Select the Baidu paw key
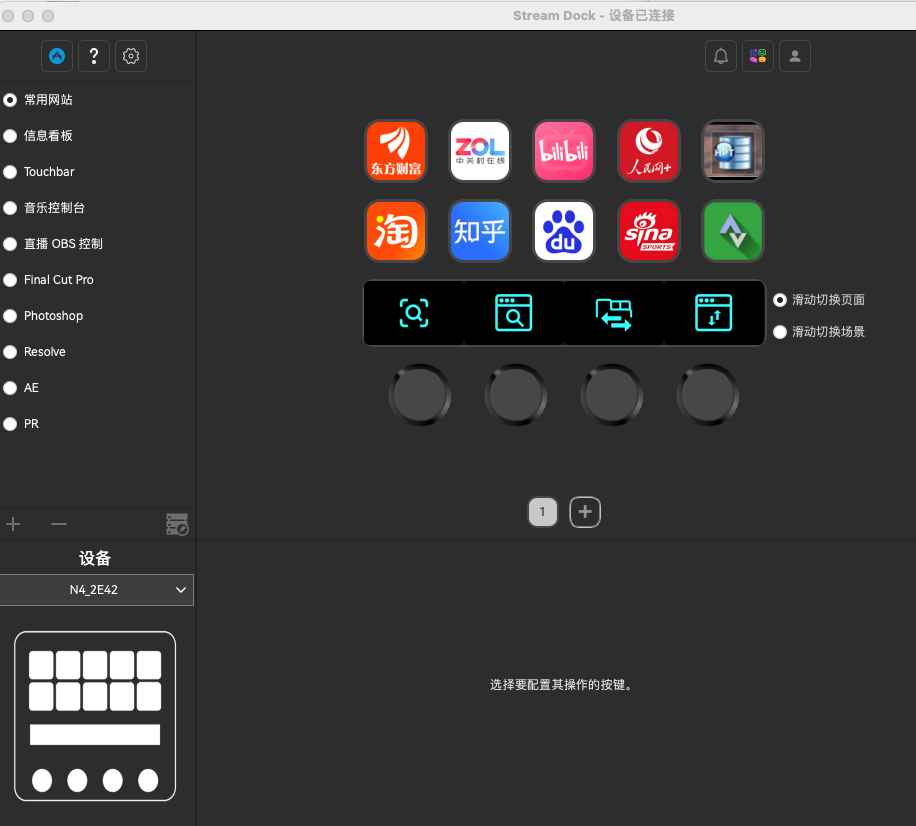Image resolution: width=916 pixels, height=826 pixels. pyautogui.click(x=564, y=231)
